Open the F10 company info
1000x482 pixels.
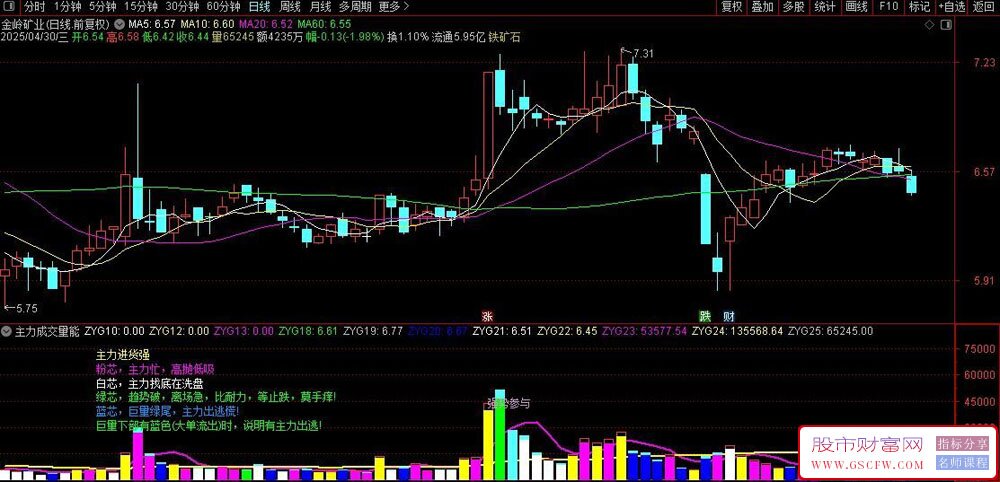tap(888, 8)
